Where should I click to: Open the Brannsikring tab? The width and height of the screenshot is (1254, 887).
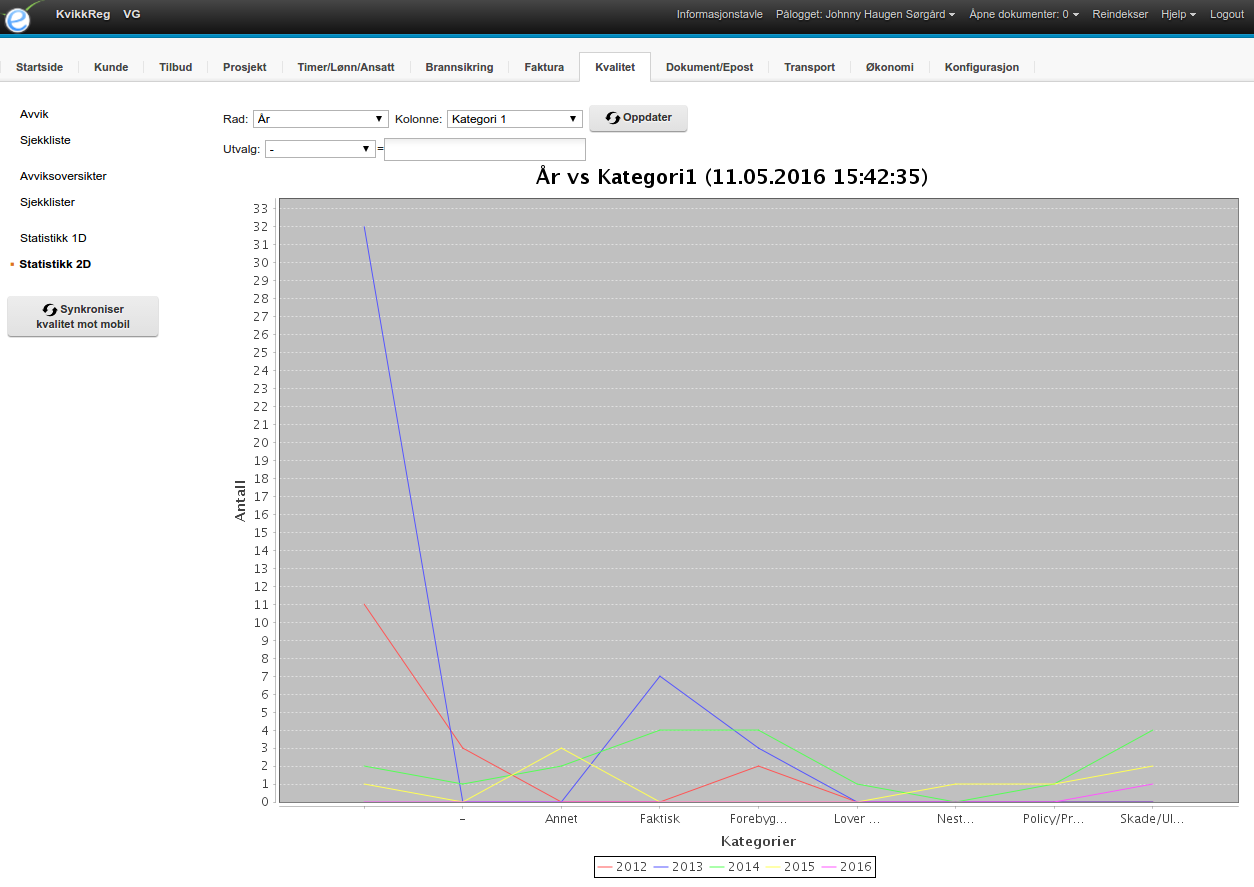(x=459, y=67)
